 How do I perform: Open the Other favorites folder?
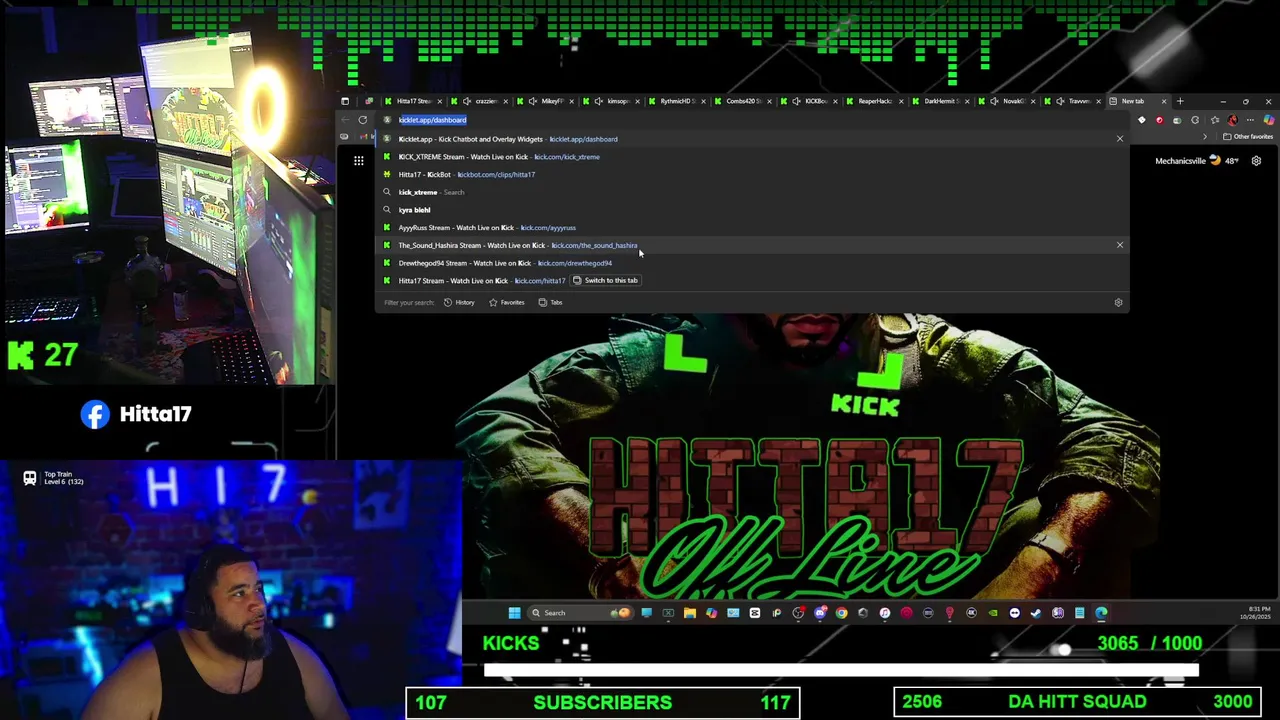(x=1248, y=136)
